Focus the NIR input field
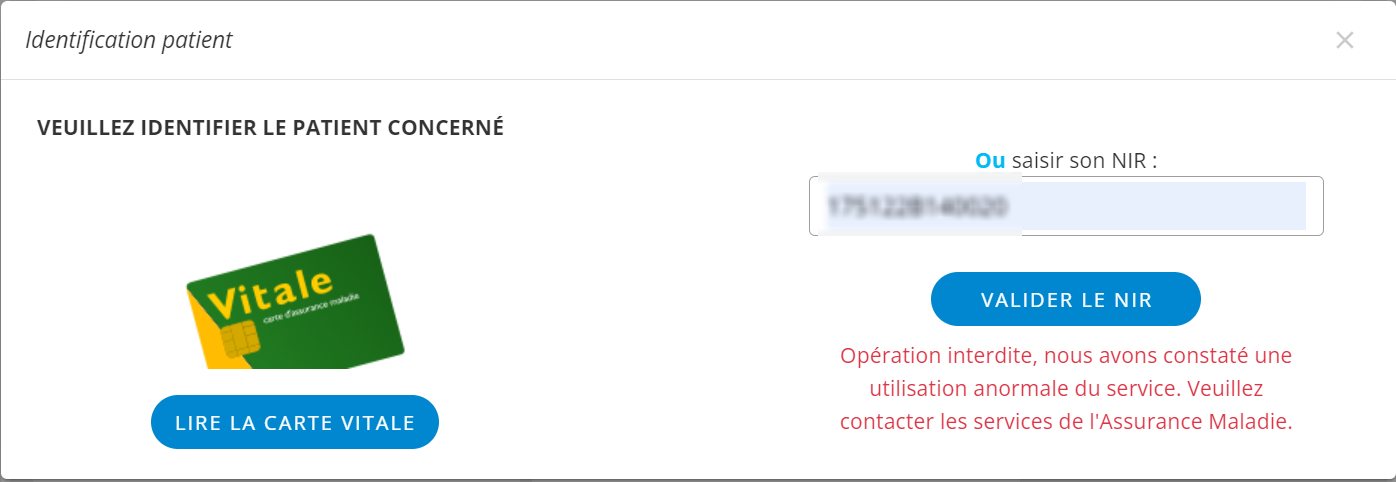Image resolution: width=1396 pixels, height=482 pixels. pos(1066,206)
